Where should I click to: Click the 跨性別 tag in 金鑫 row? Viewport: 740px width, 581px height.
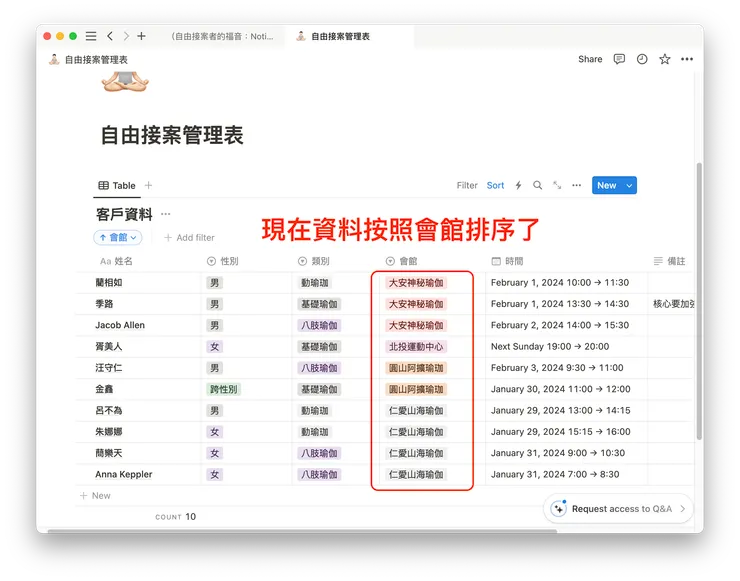coord(224,389)
